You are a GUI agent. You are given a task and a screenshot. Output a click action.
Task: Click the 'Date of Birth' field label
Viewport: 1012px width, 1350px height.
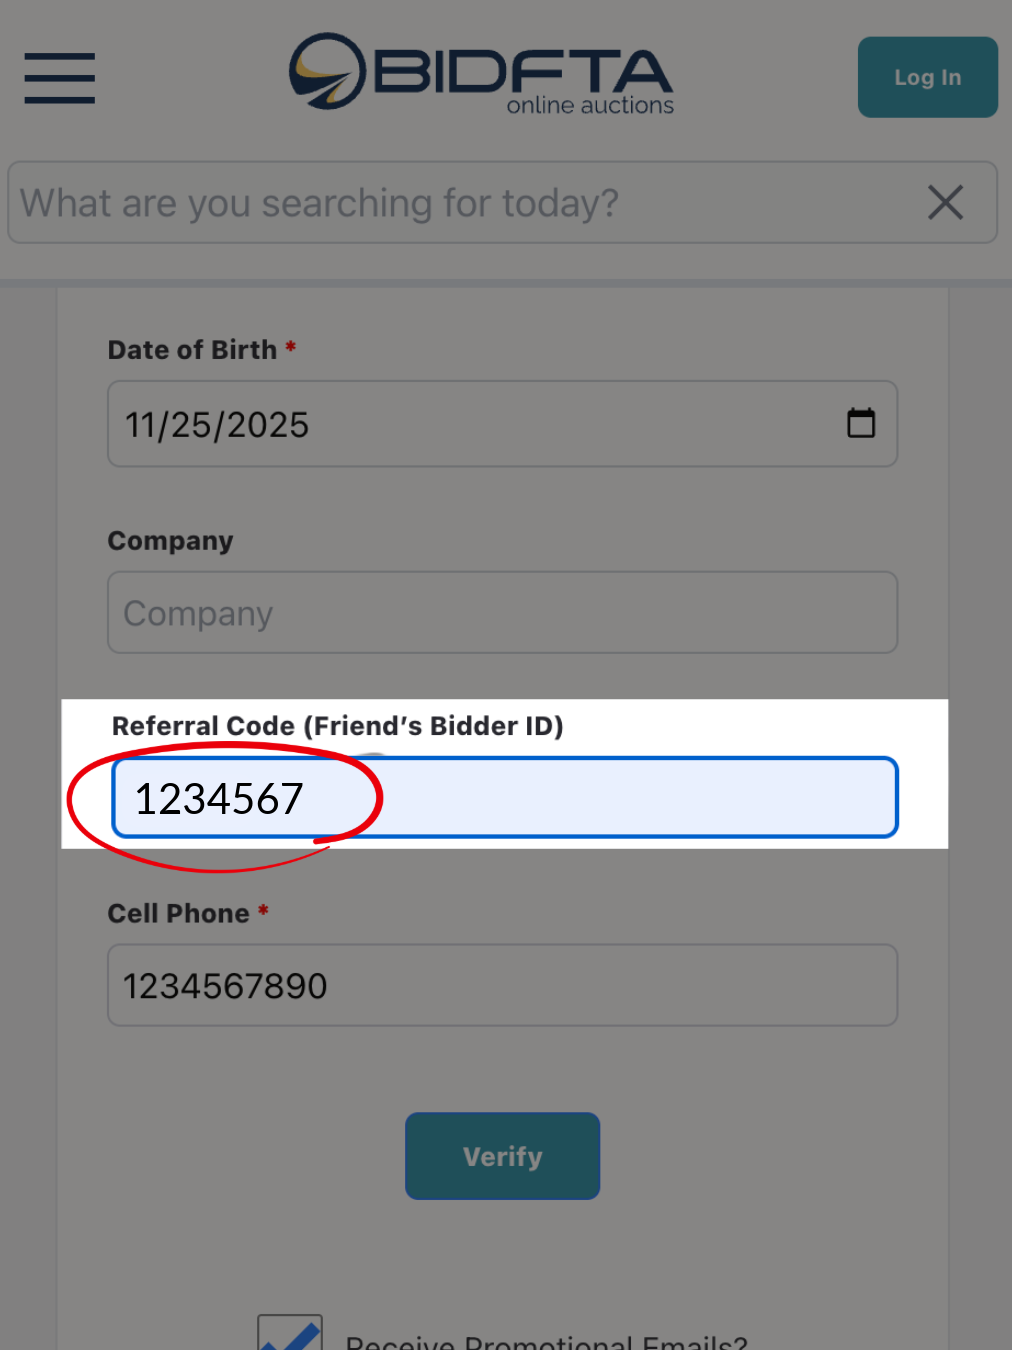[192, 350]
